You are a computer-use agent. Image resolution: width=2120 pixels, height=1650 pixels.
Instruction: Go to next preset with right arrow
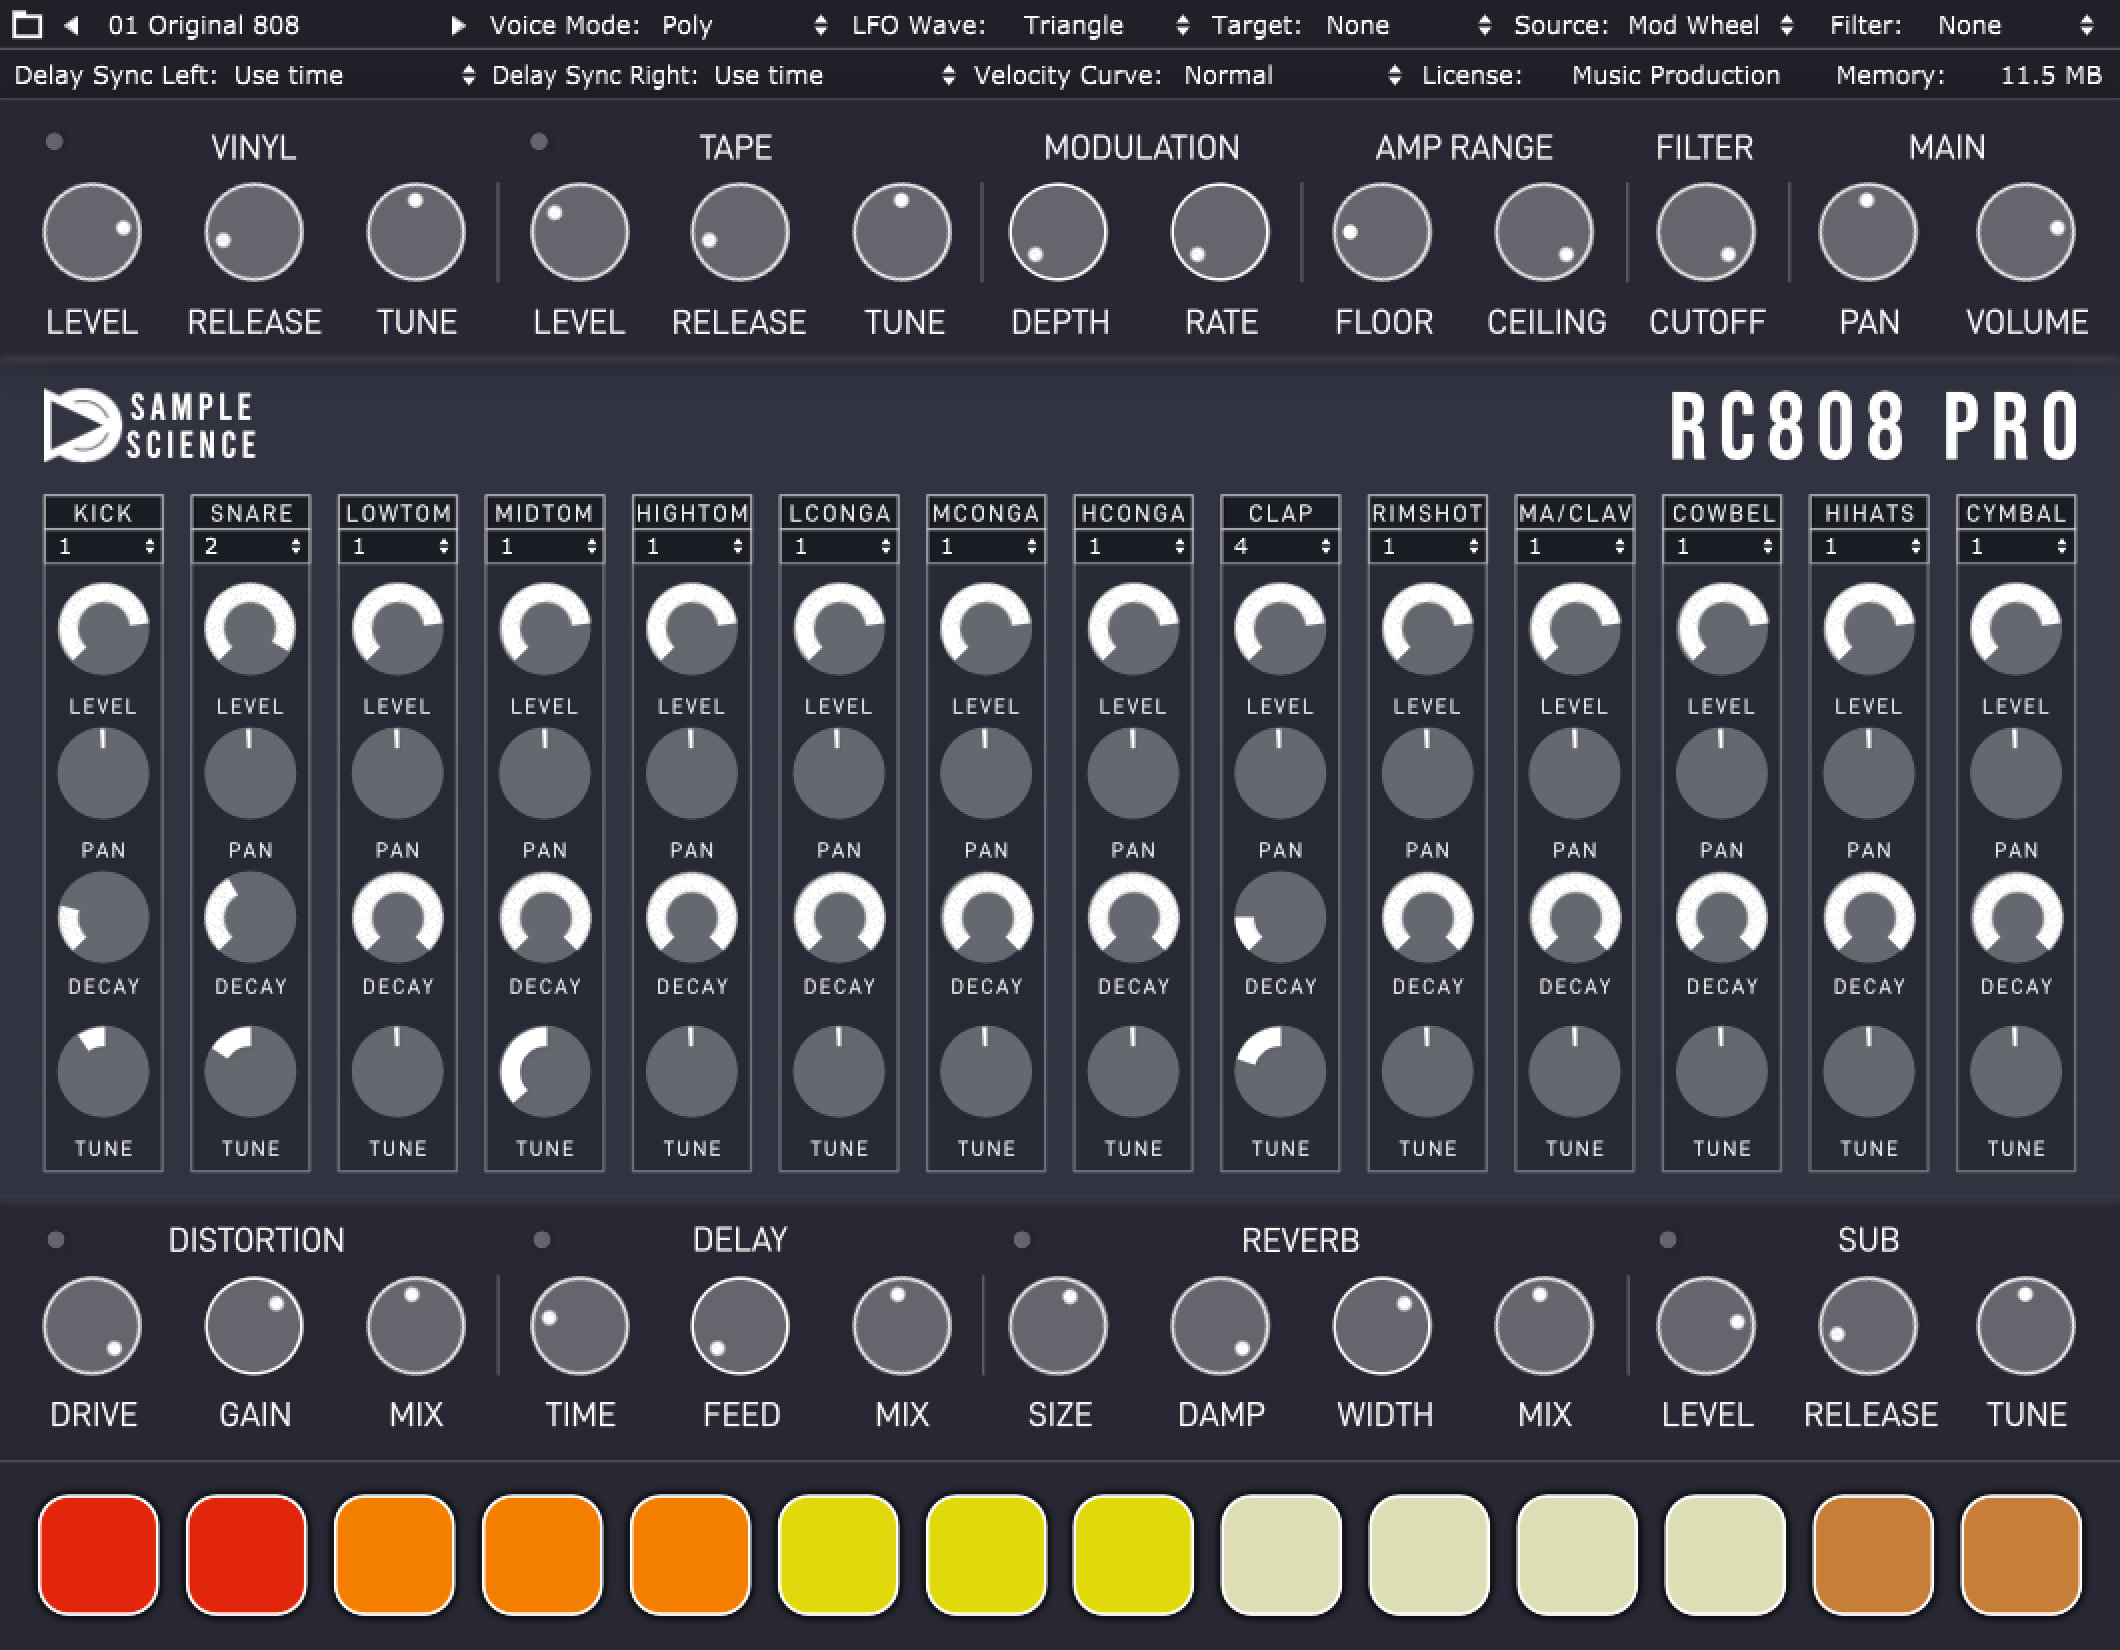(x=458, y=25)
